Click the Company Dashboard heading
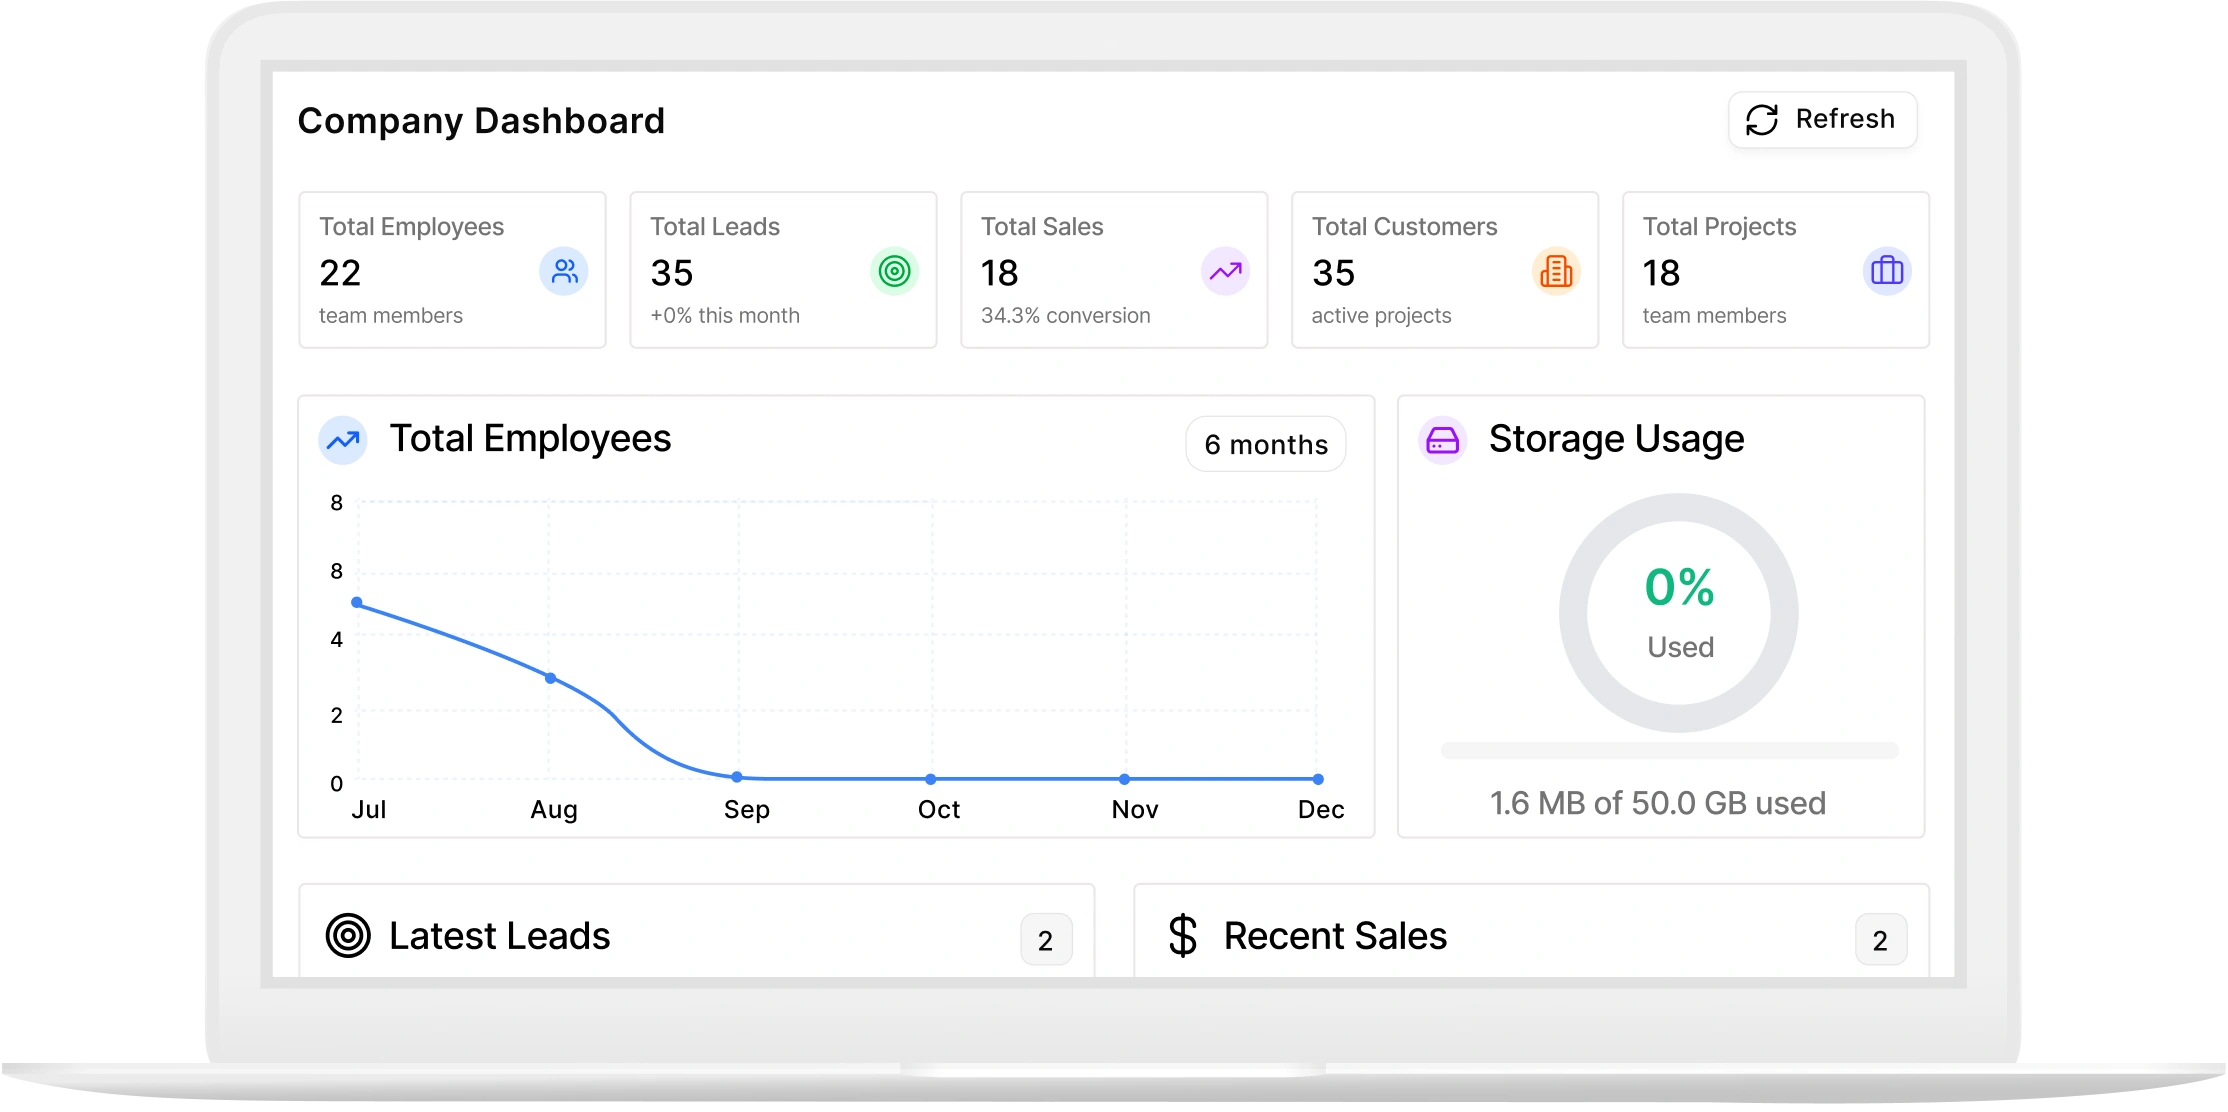The image size is (2228, 1112). 481,121
